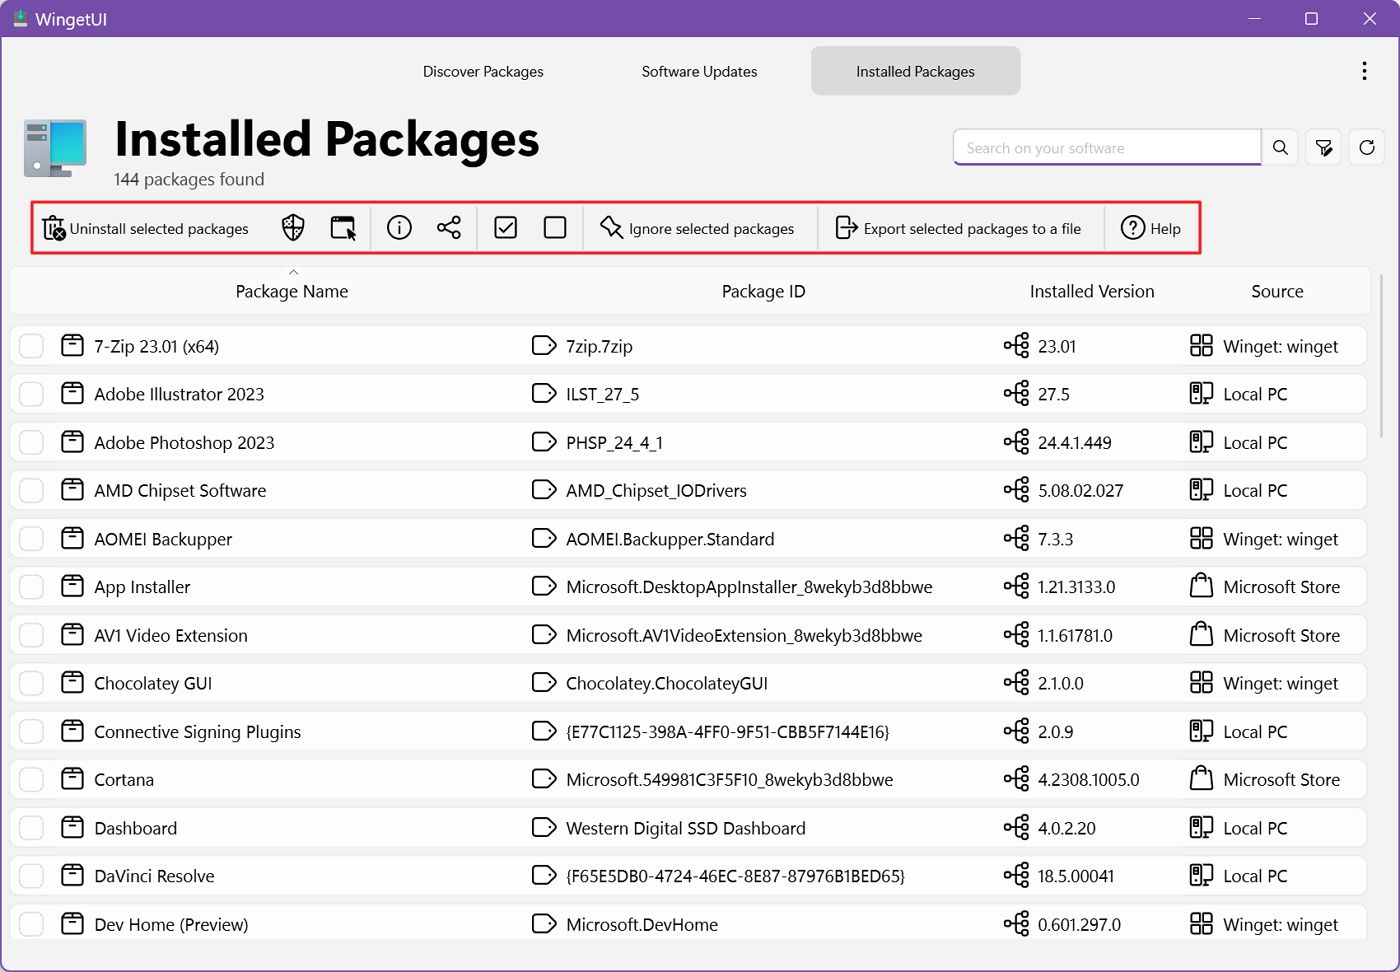Click interactive uninstall window icon

[x=343, y=228]
